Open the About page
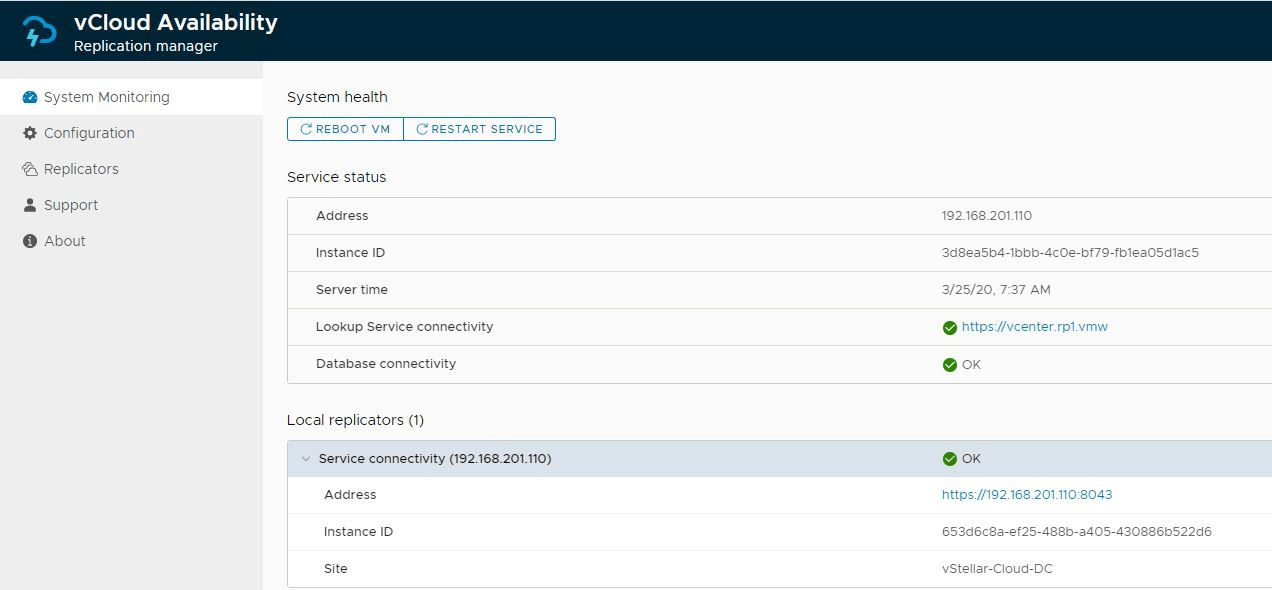Image resolution: width=1272 pixels, height=590 pixels. point(131,241)
